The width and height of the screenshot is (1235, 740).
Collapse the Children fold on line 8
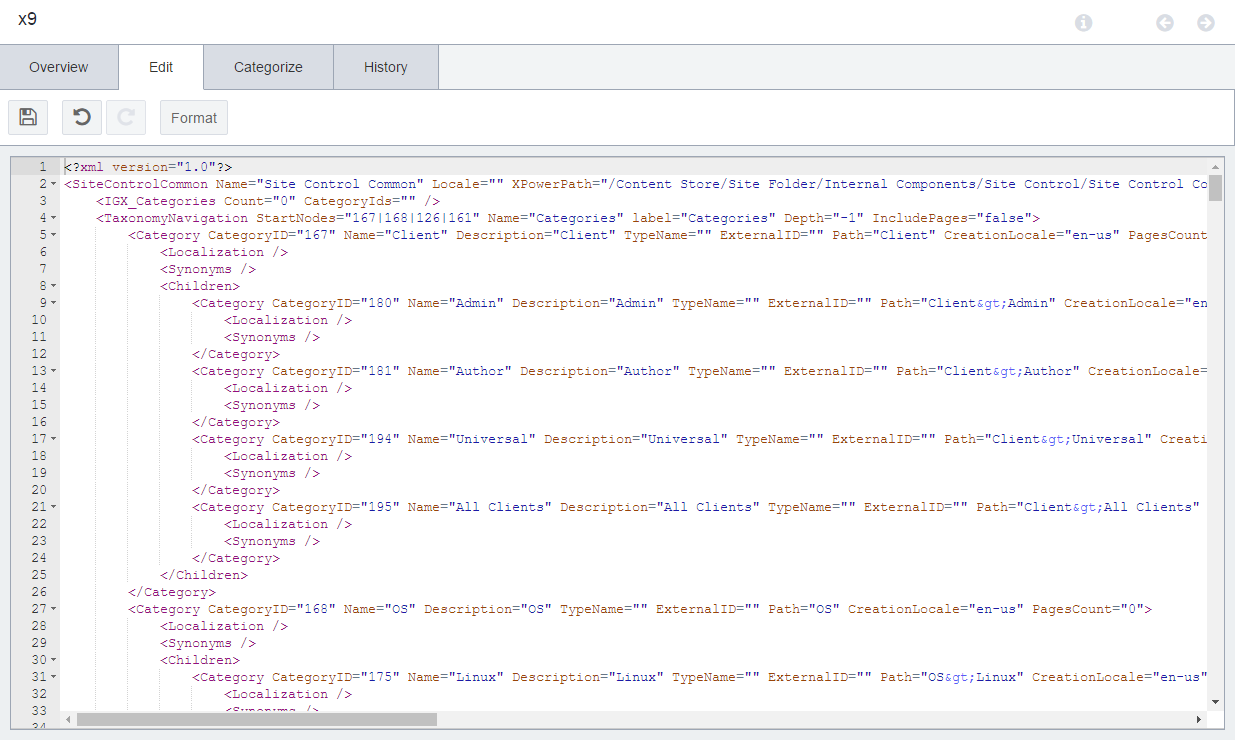[x=53, y=286]
